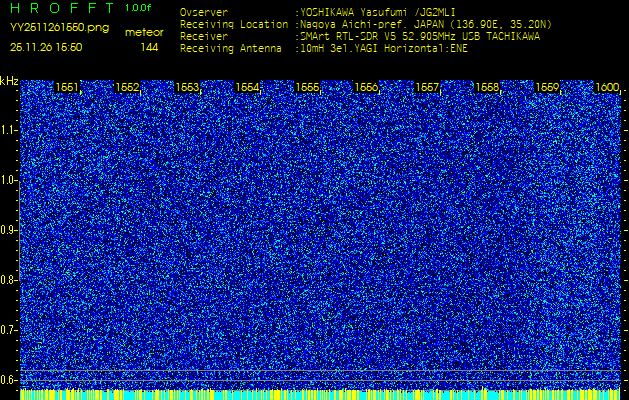The image size is (629, 400).
Task: Click the meteor count value 144
Action: click(149, 47)
